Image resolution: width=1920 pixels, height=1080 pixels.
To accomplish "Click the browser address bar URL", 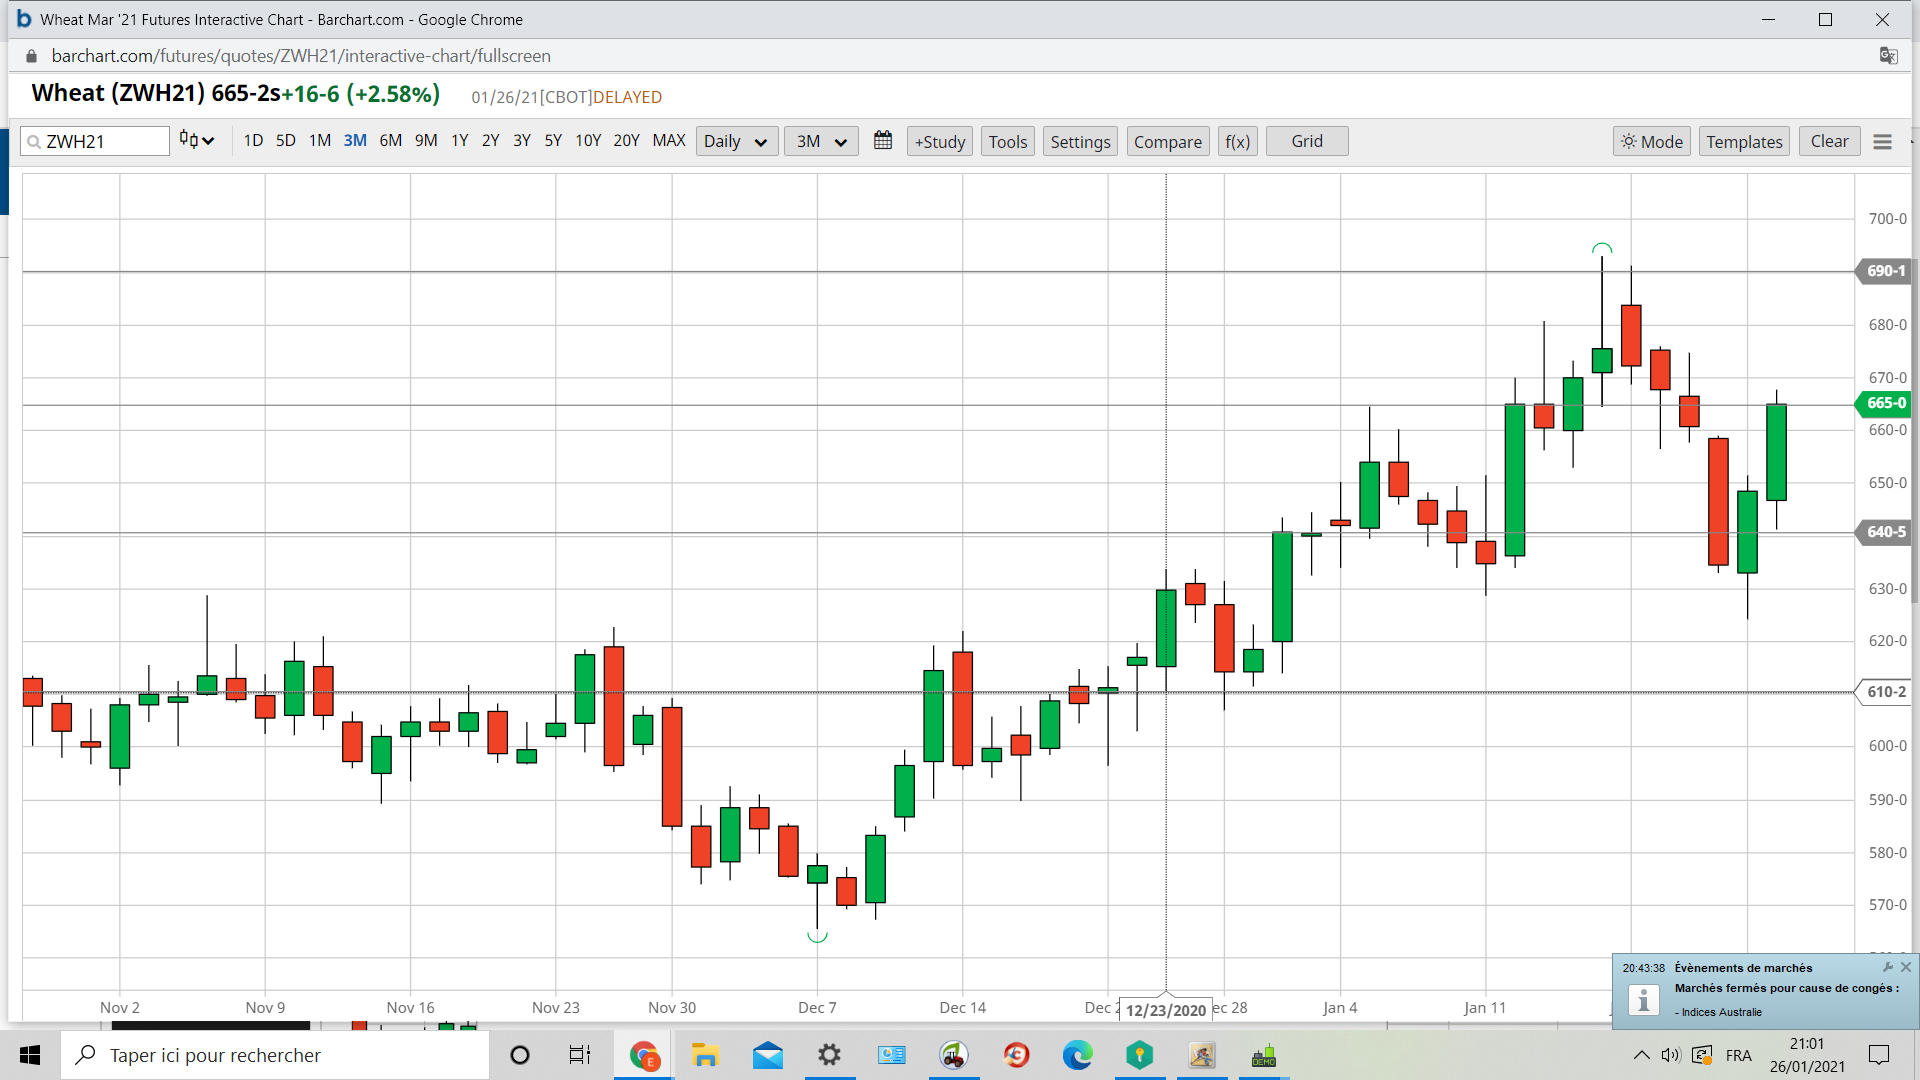I will click(301, 56).
